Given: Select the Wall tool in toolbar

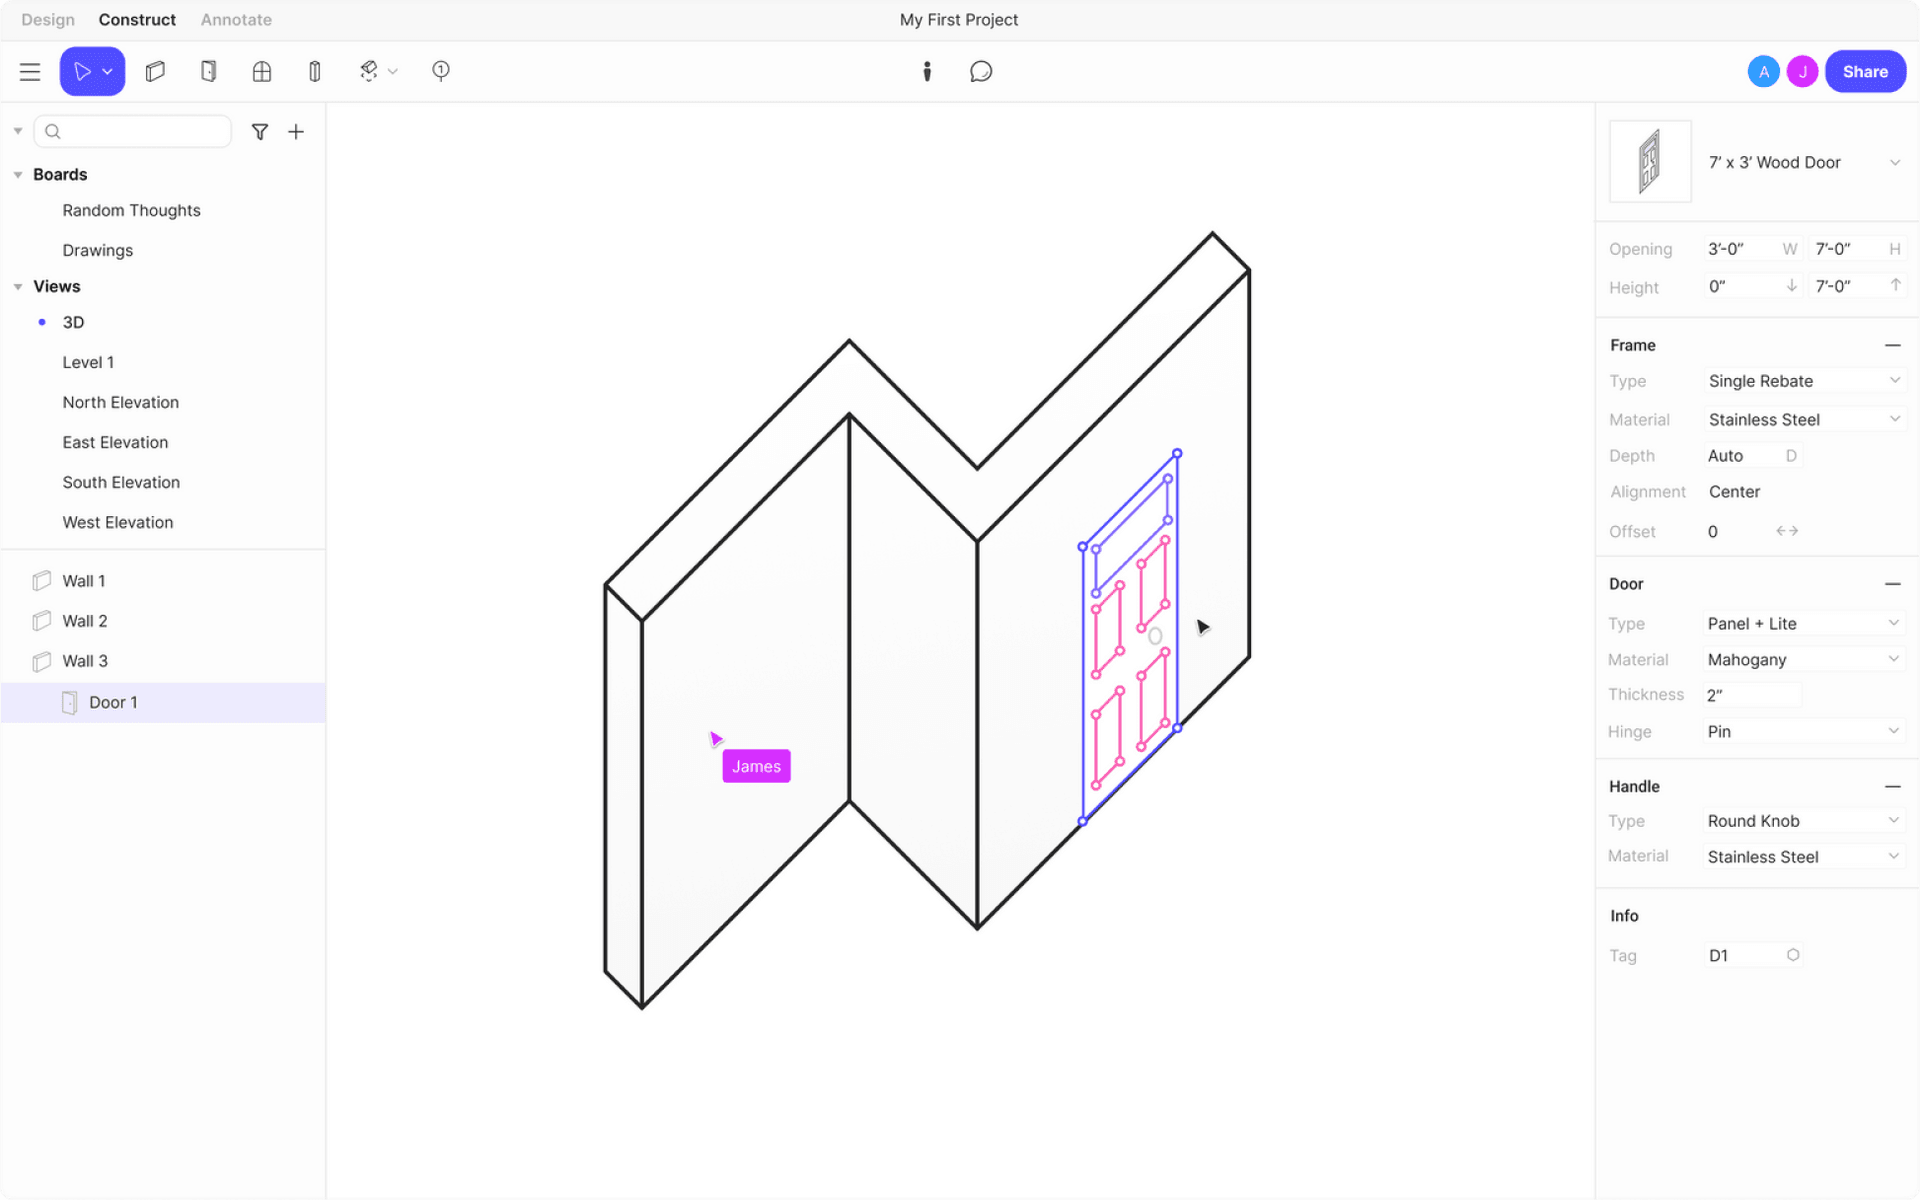Looking at the screenshot, I should 155,71.
